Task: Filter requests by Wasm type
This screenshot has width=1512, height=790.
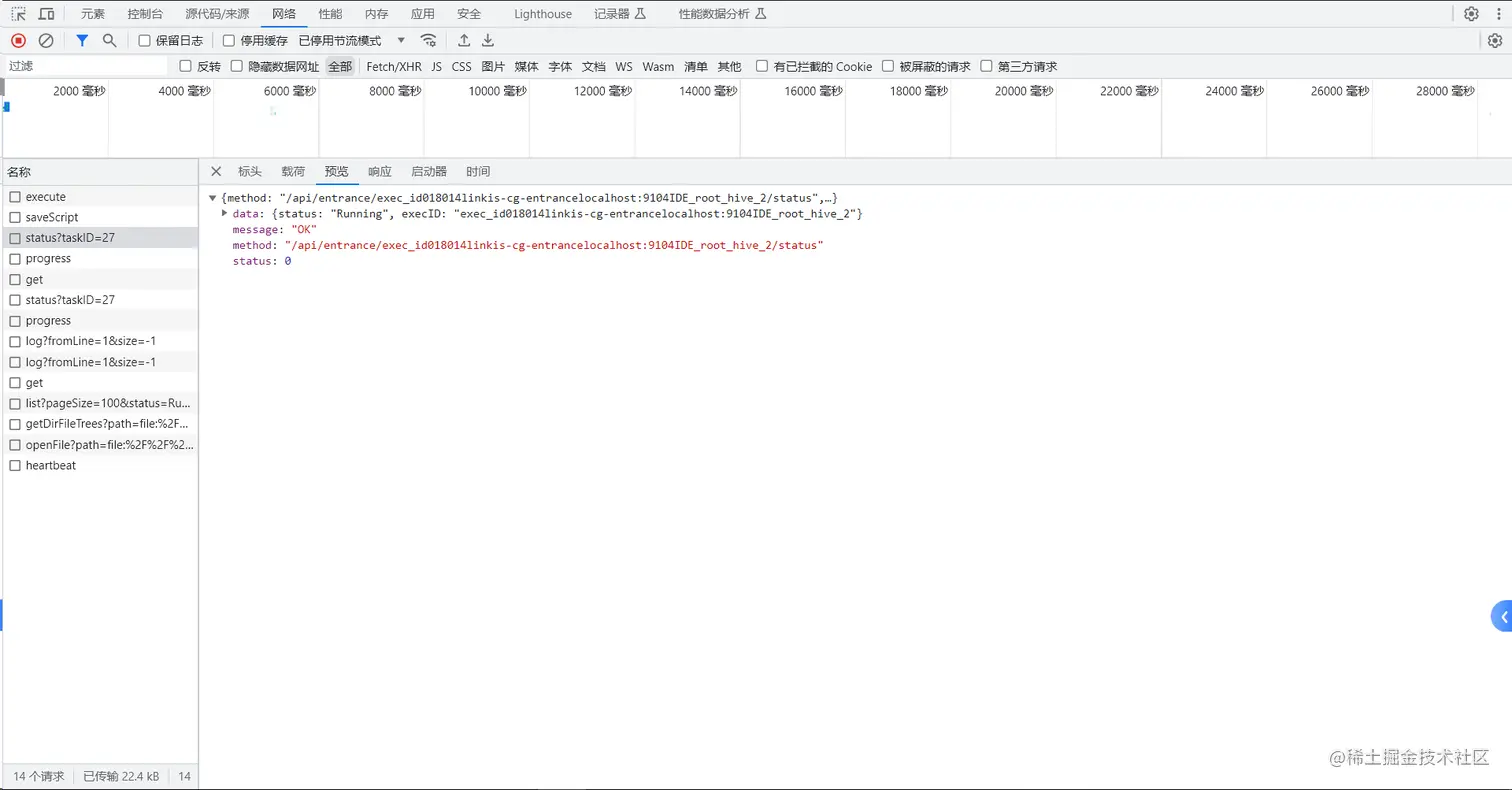Action: (658, 66)
